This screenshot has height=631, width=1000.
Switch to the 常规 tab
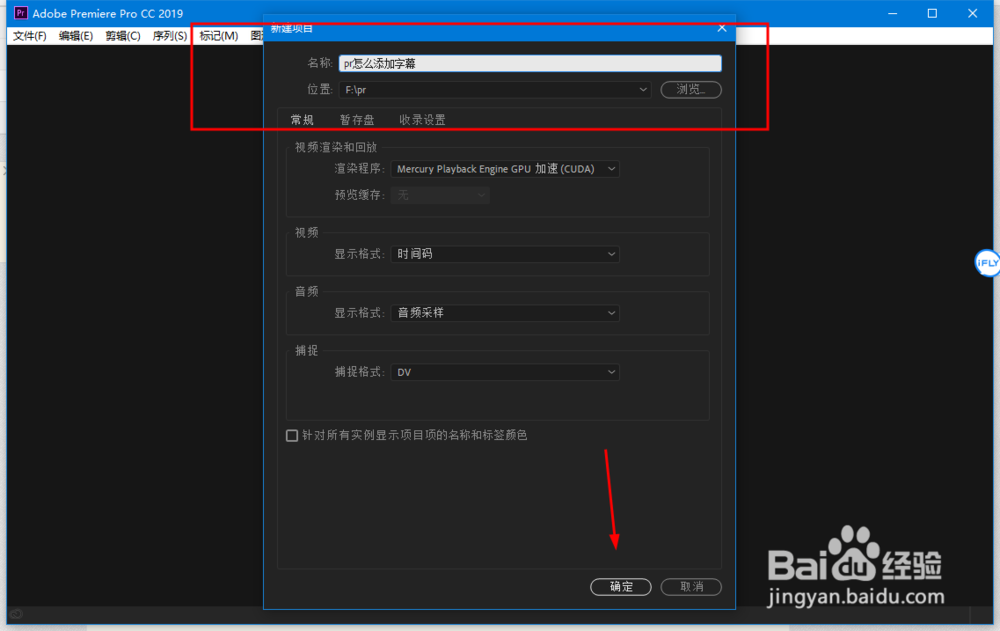[x=302, y=120]
